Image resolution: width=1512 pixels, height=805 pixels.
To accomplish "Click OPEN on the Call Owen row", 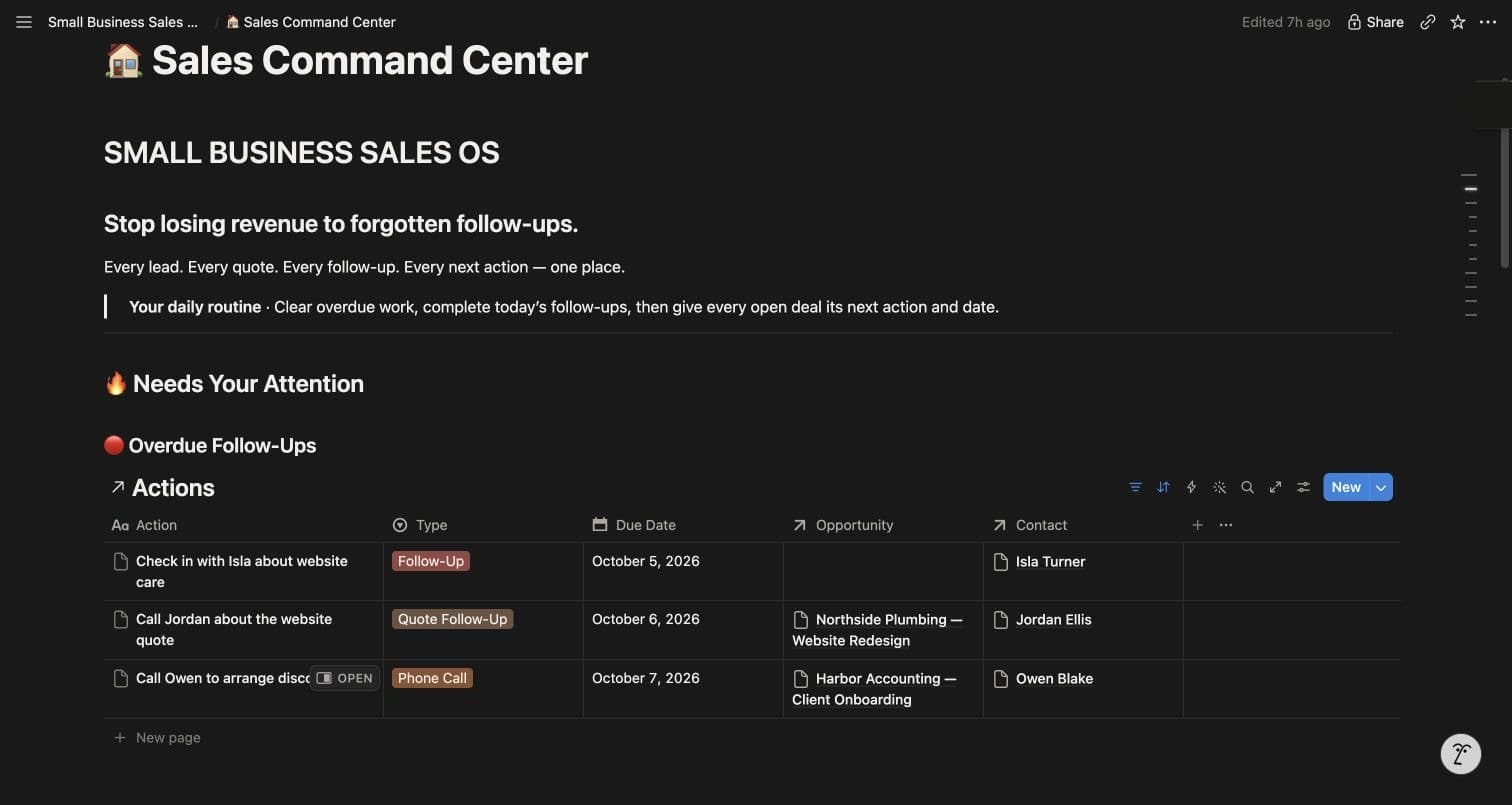I will [x=345, y=678].
